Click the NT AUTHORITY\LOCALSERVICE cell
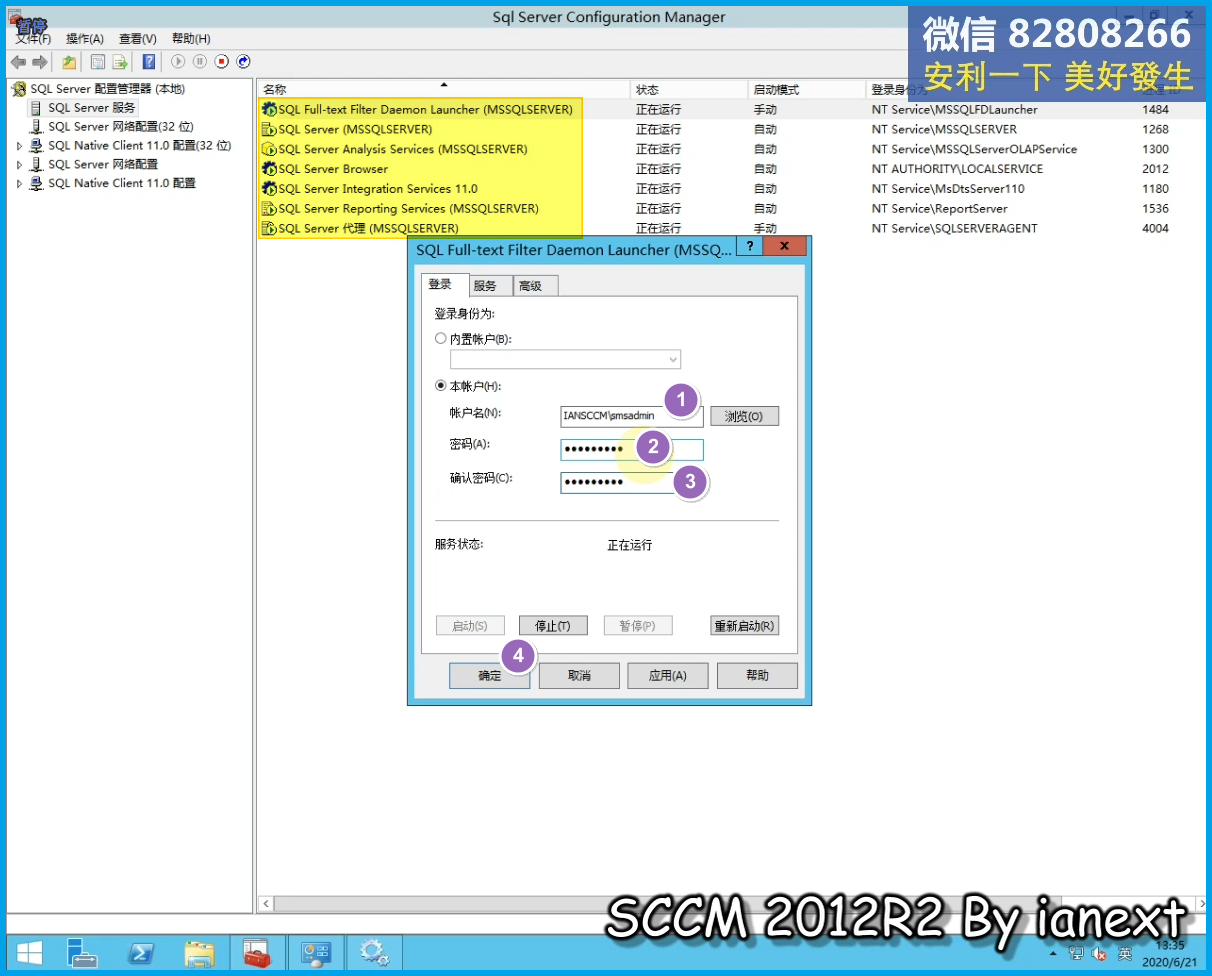 [x=957, y=169]
